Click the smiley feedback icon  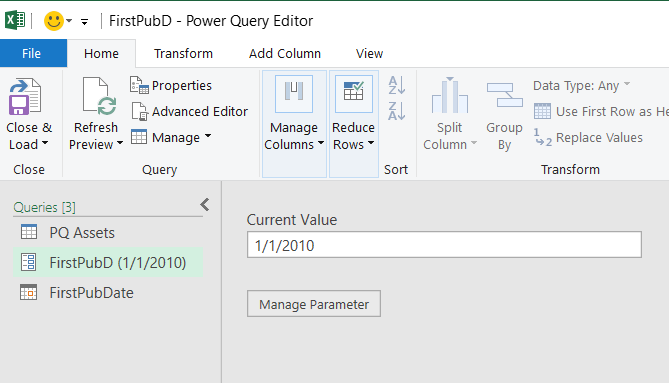pos(54,20)
